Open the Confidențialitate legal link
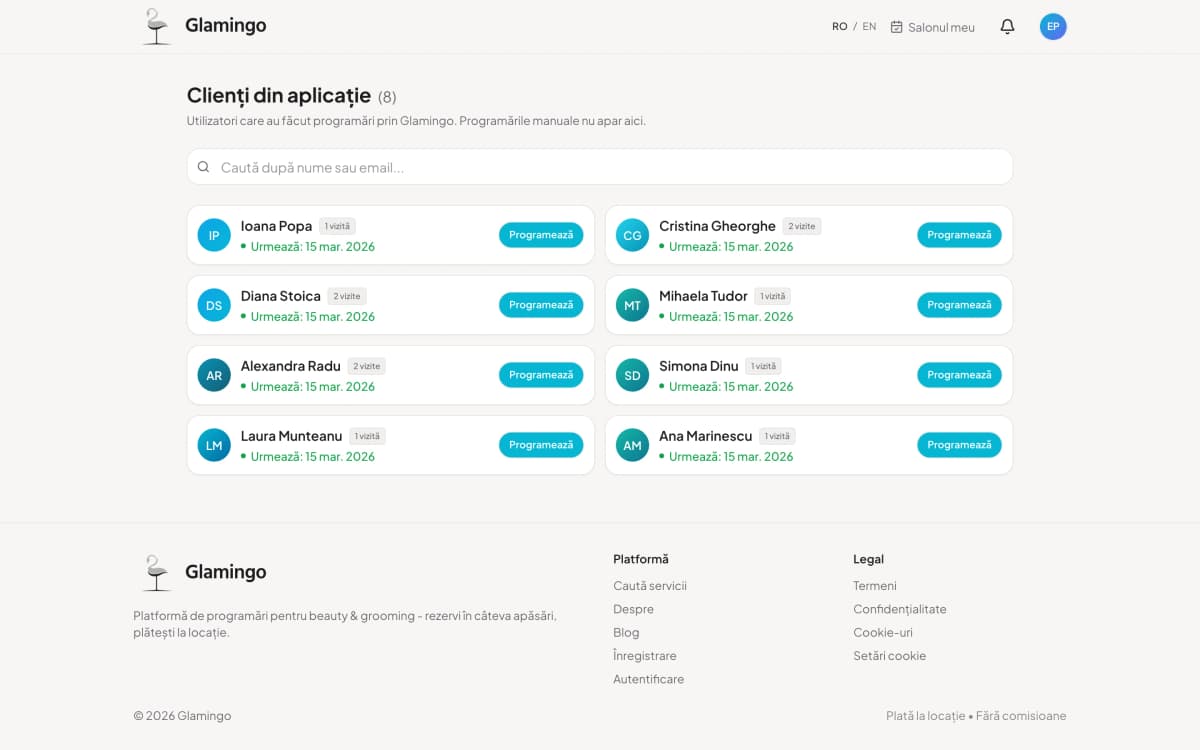Viewport: 1200px width, 750px height. (899, 609)
